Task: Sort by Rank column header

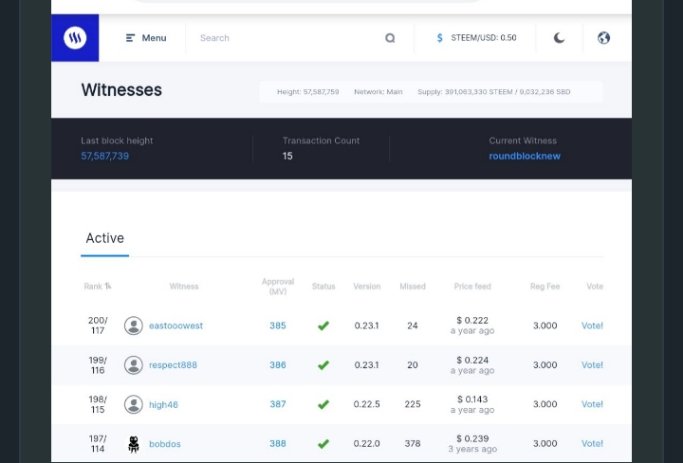Action: [98, 286]
